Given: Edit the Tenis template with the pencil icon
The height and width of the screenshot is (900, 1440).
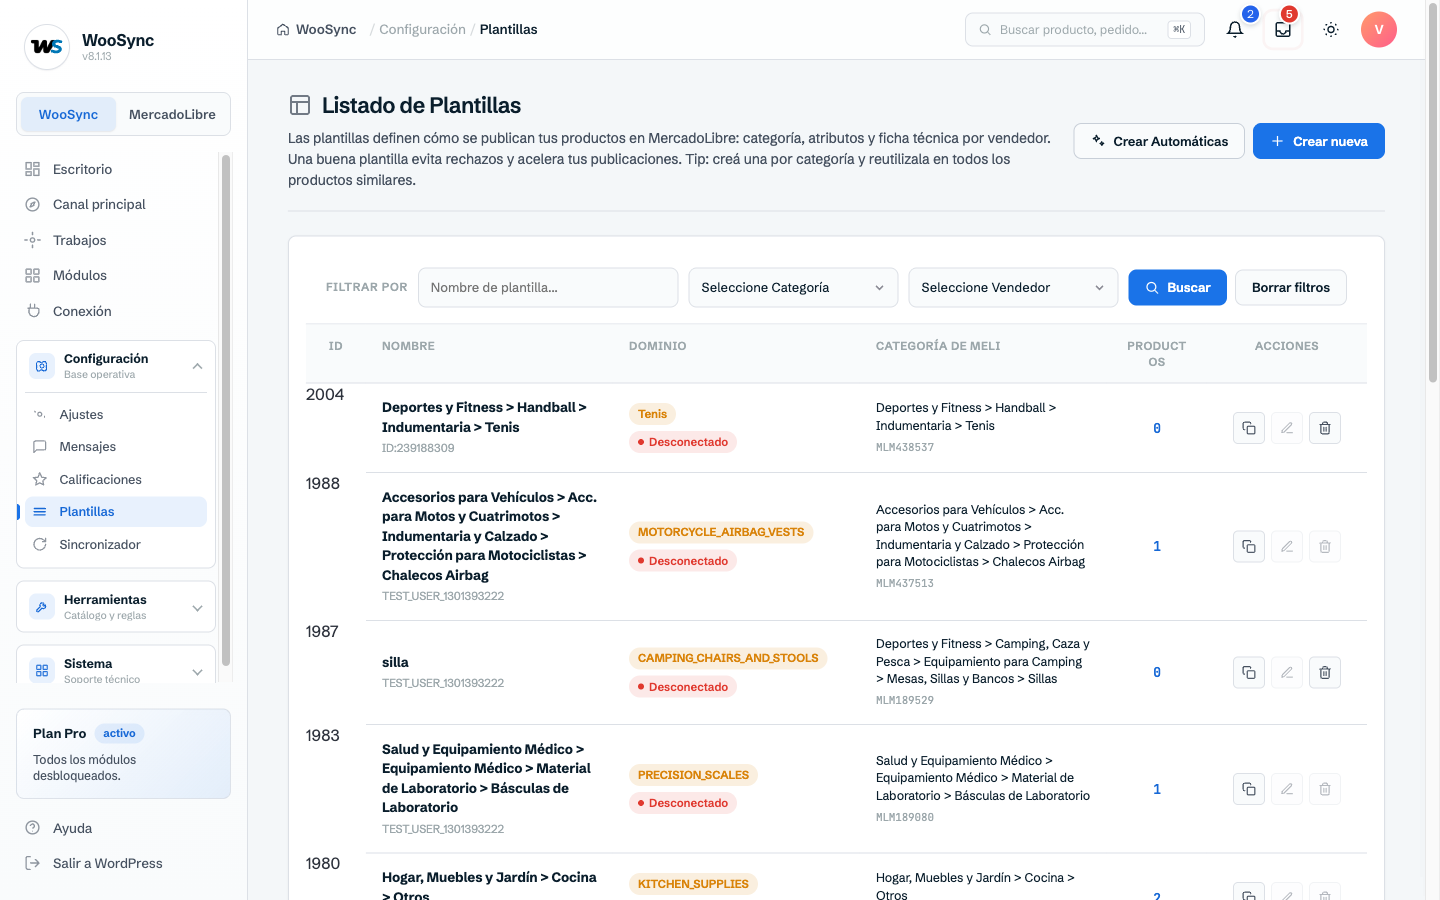Looking at the screenshot, I should pyautogui.click(x=1287, y=428).
